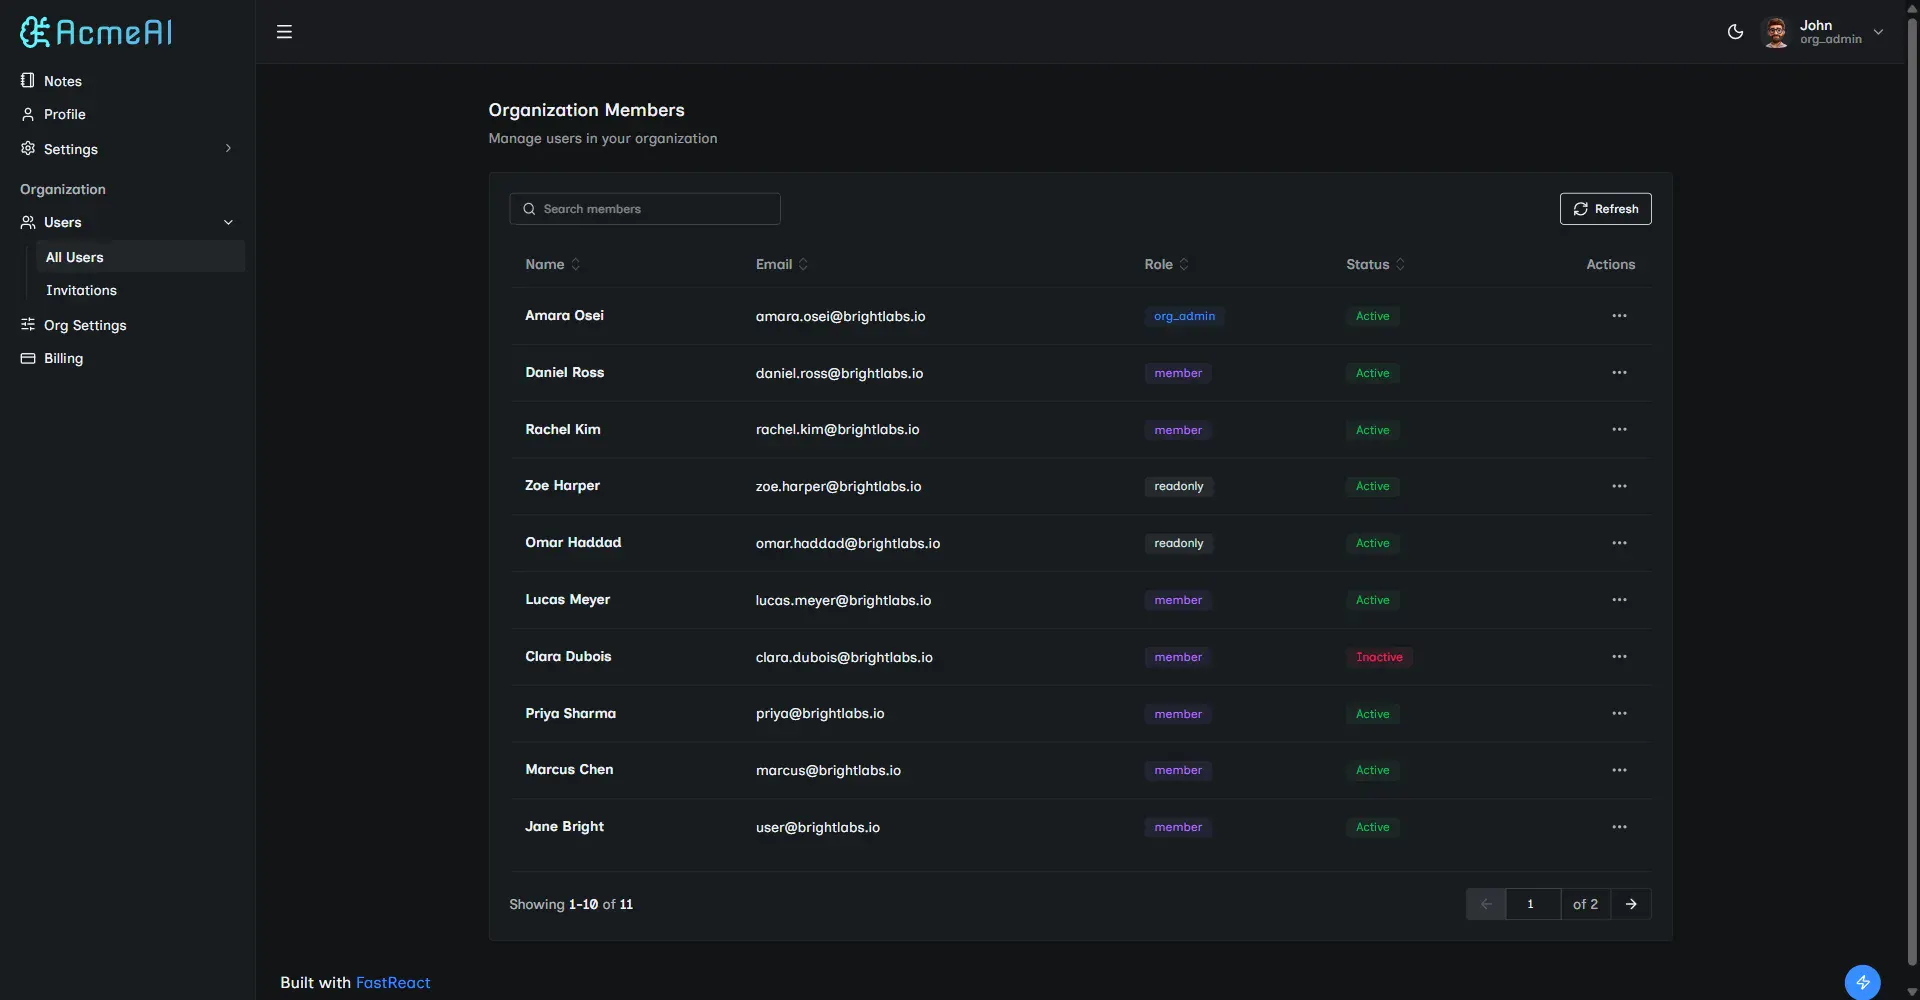This screenshot has width=1920, height=1000.
Task: Open actions menu for Priya Sharma
Action: (x=1619, y=714)
